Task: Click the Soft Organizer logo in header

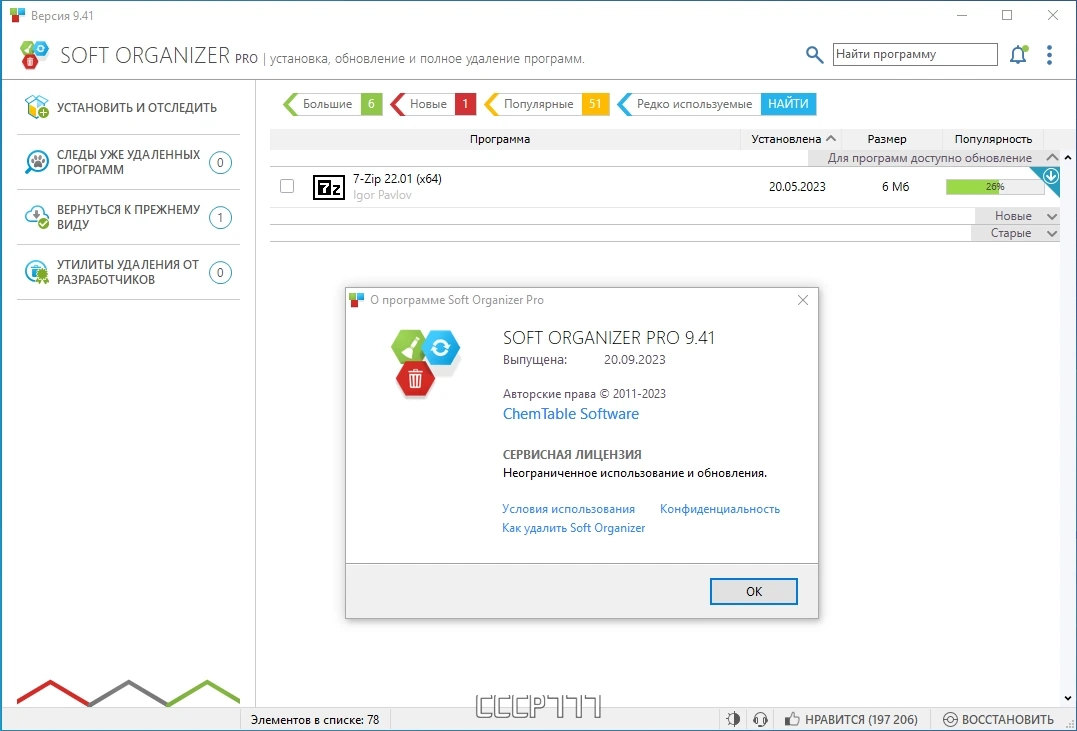Action: coord(34,55)
